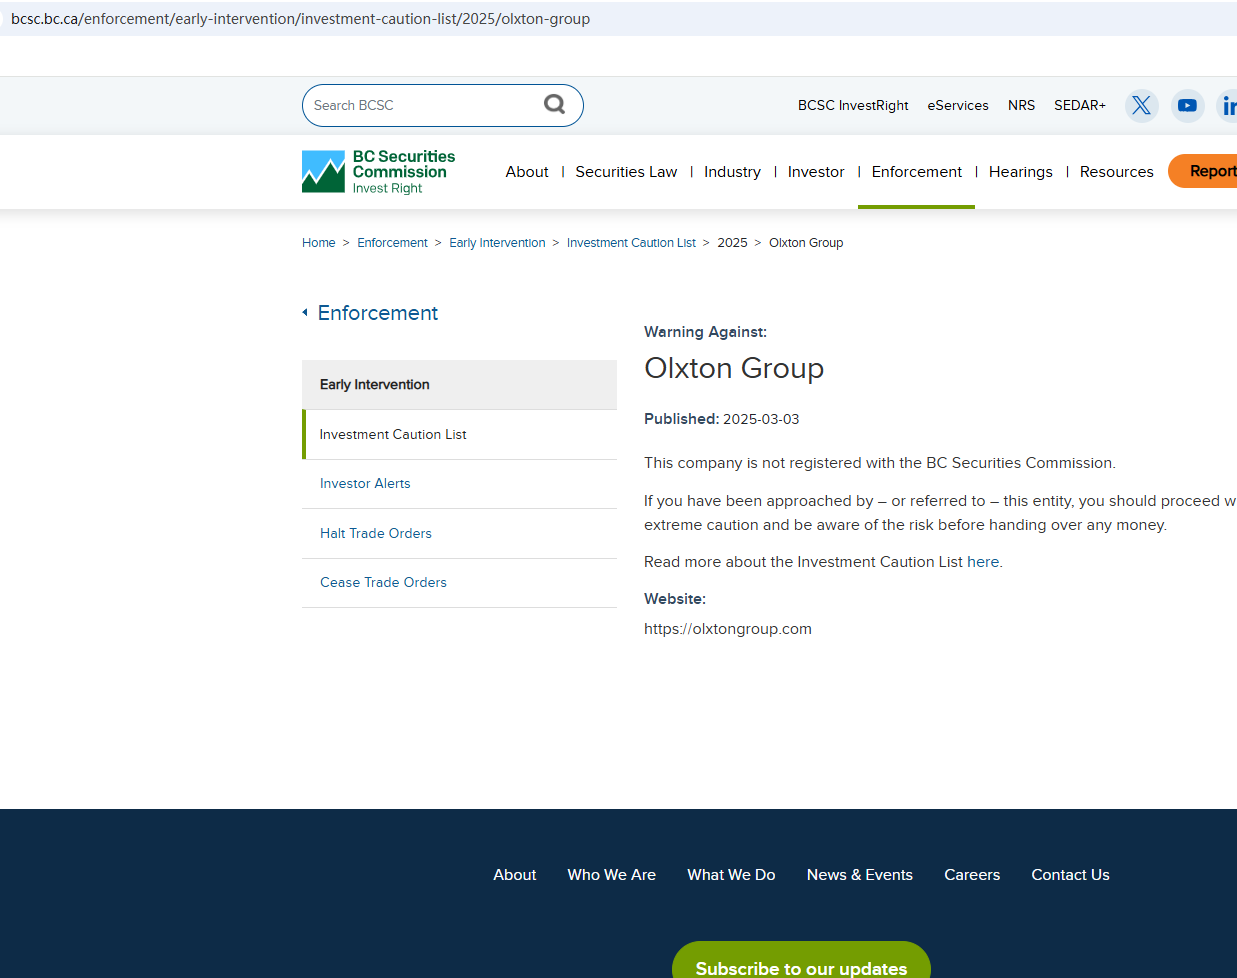The width and height of the screenshot is (1237, 978).
Task: Open the Hearings menu
Action: click(x=1020, y=172)
